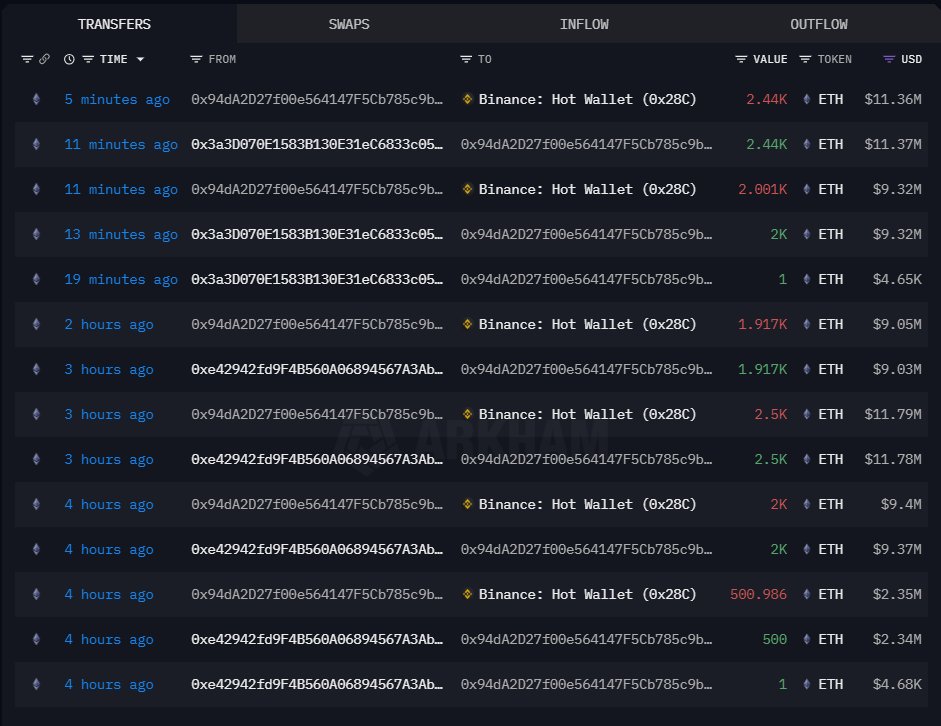The width and height of the screenshot is (941, 726).
Task: Open 0x94dA2D27 sender in 5 minutes ago row
Action: point(317,99)
